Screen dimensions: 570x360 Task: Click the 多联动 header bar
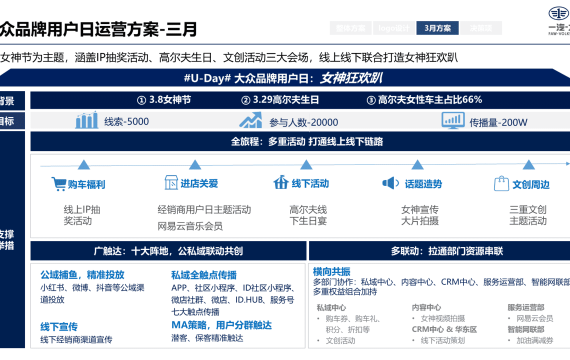coord(439,251)
